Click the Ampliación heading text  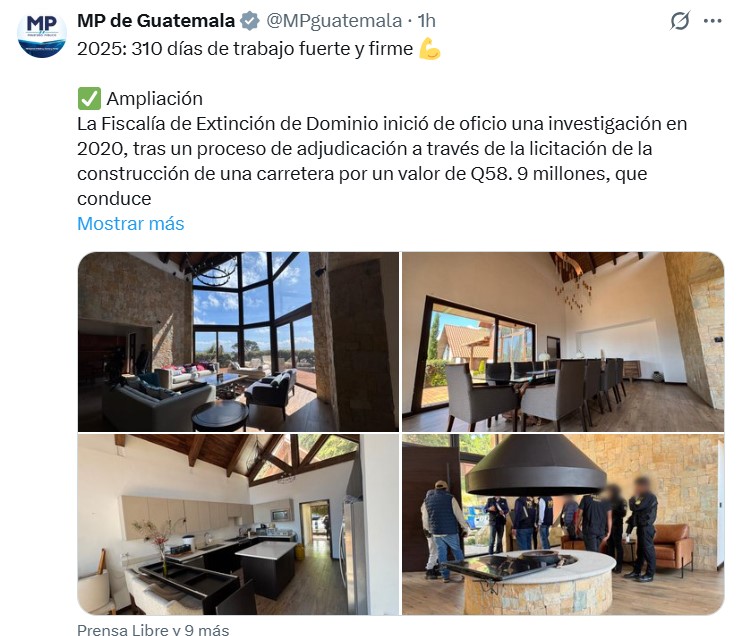(155, 99)
